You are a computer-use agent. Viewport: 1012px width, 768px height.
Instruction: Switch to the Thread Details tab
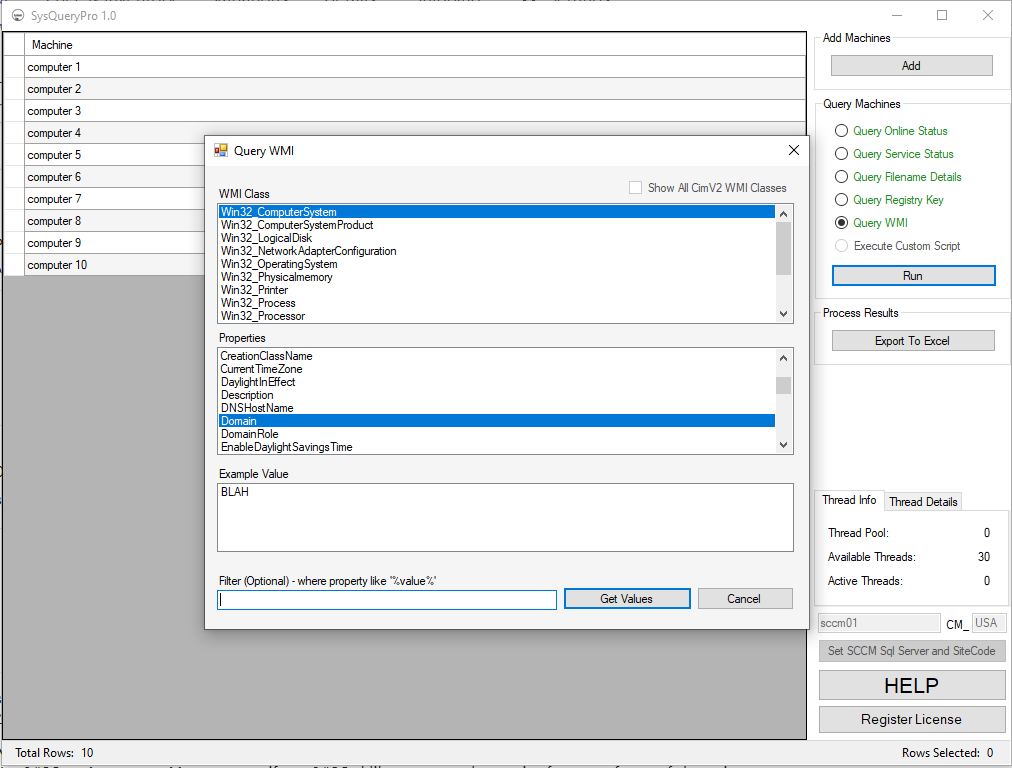922,500
